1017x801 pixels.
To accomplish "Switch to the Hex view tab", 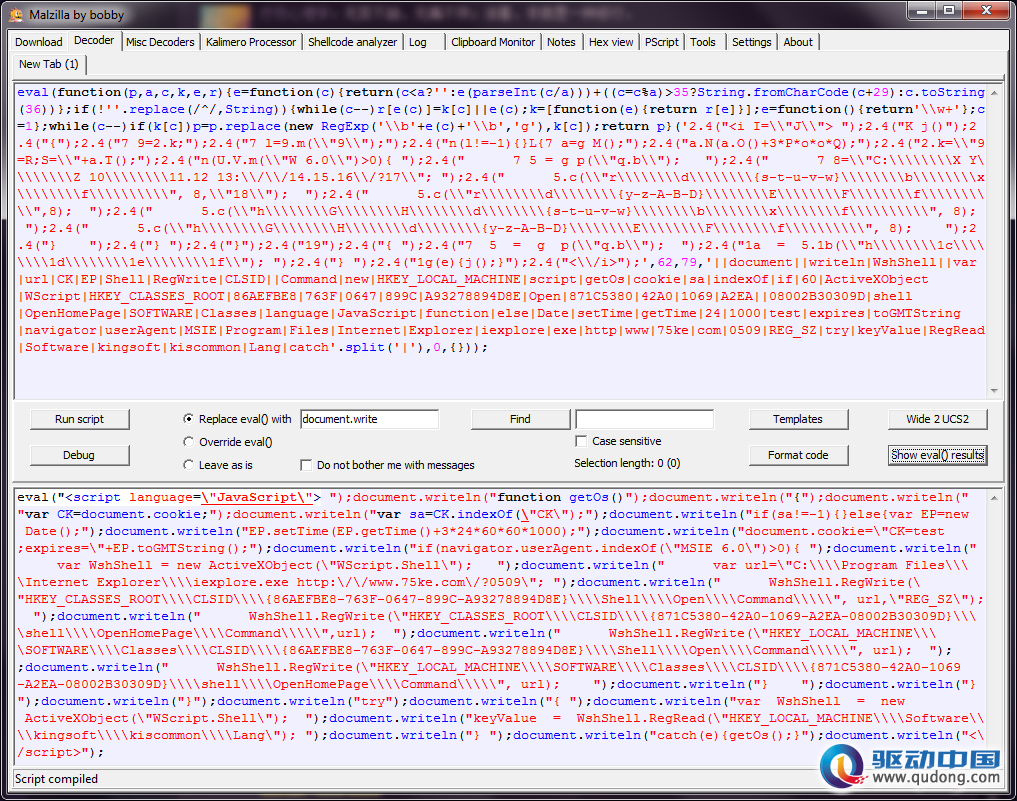I will click(x=611, y=42).
